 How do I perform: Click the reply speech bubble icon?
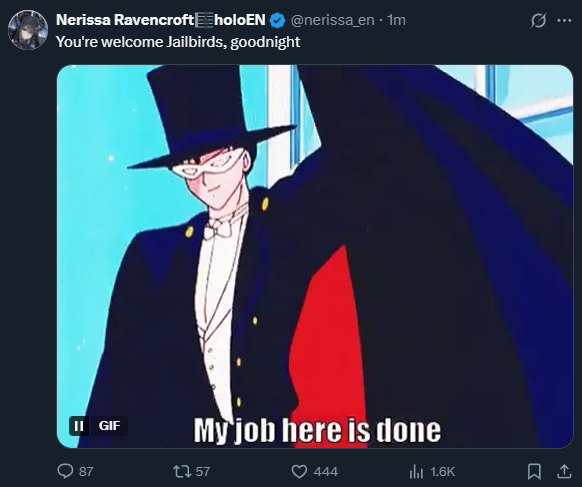(65, 471)
